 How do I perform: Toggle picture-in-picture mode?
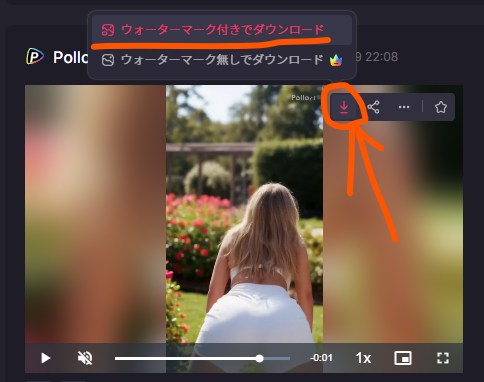click(403, 358)
